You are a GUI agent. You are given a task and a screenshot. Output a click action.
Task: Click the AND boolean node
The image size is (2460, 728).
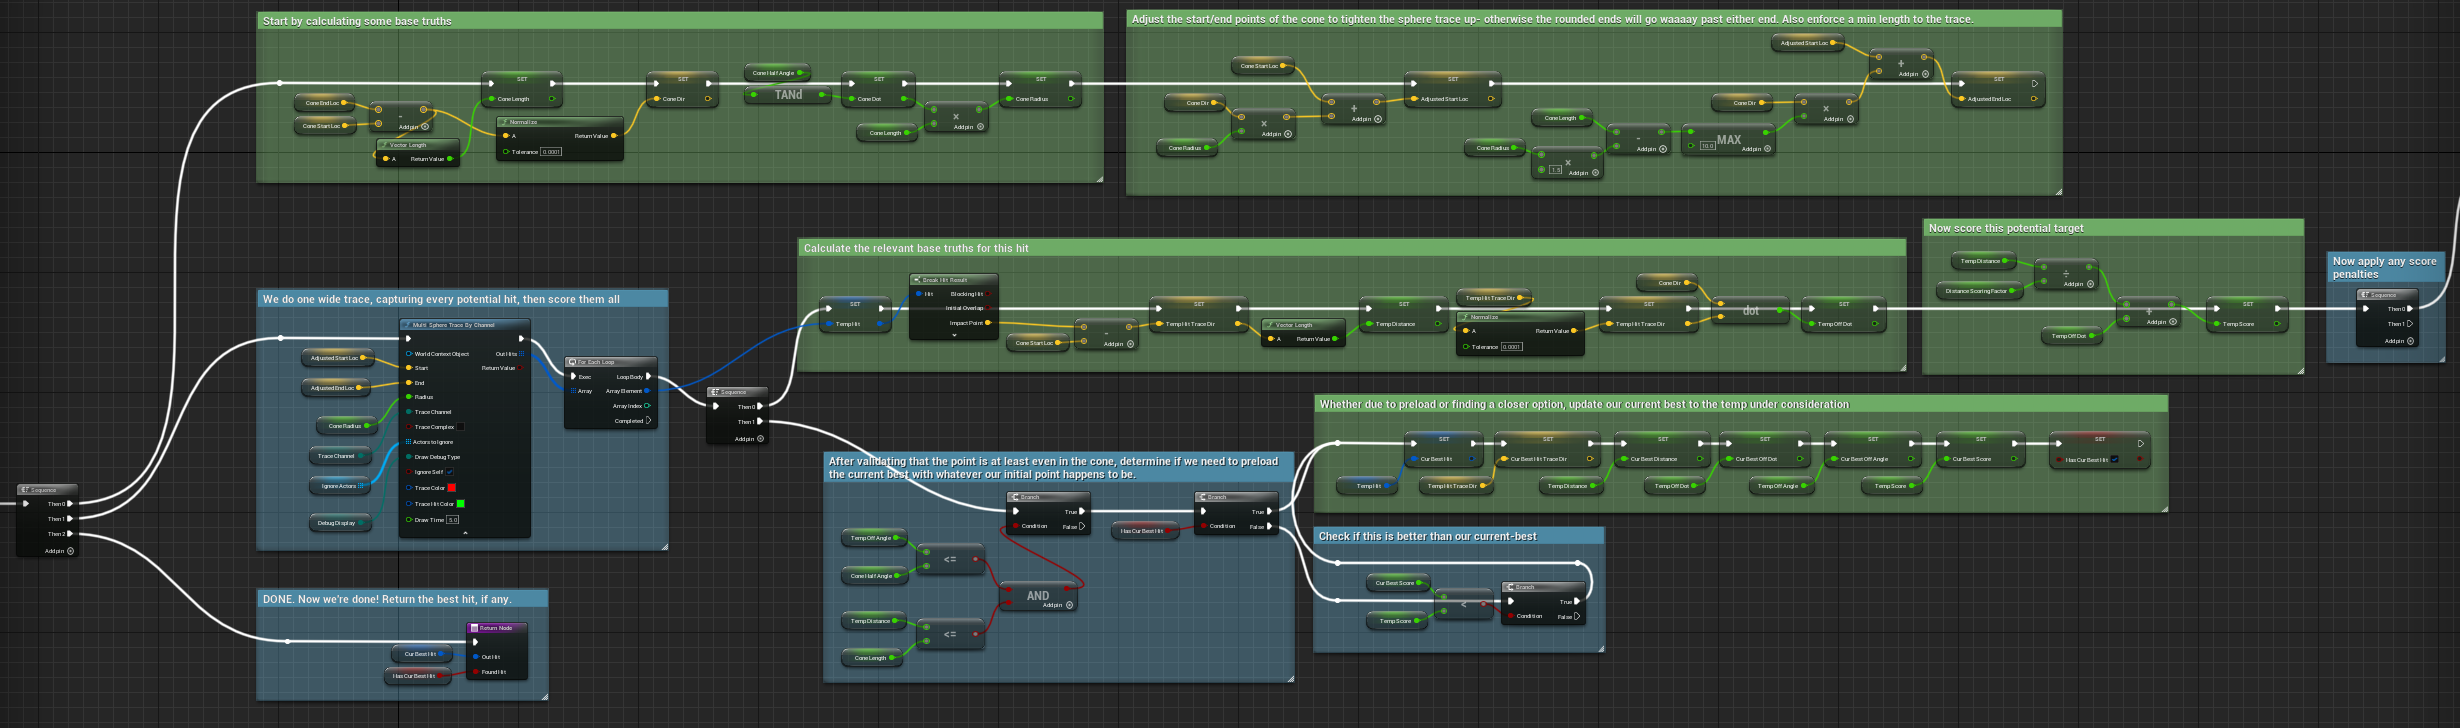click(x=1039, y=596)
